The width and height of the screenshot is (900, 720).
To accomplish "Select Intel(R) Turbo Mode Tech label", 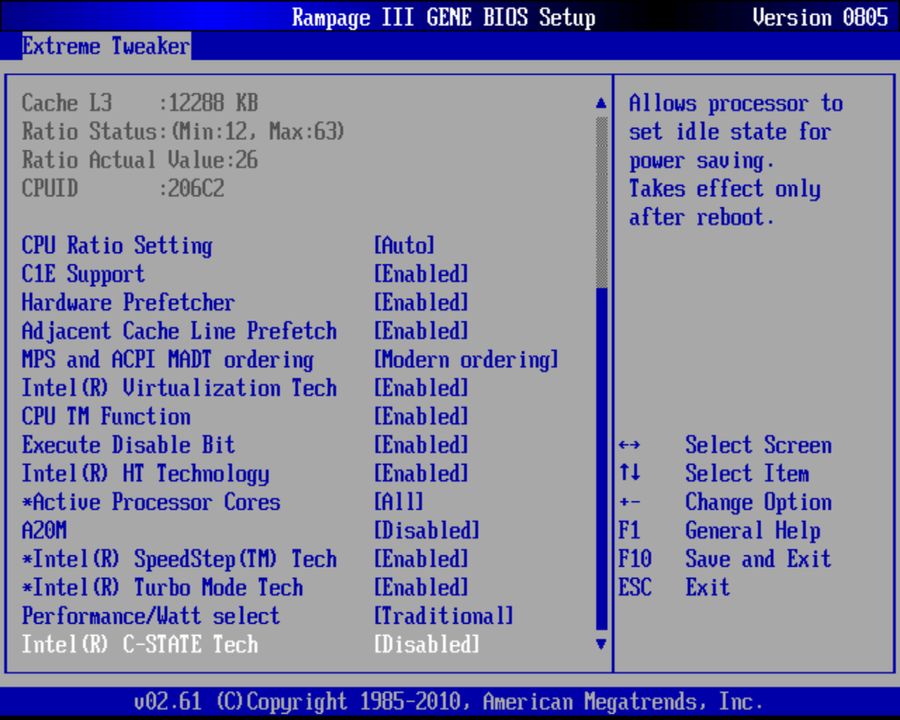I will pyautogui.click(x=162, y=588).
